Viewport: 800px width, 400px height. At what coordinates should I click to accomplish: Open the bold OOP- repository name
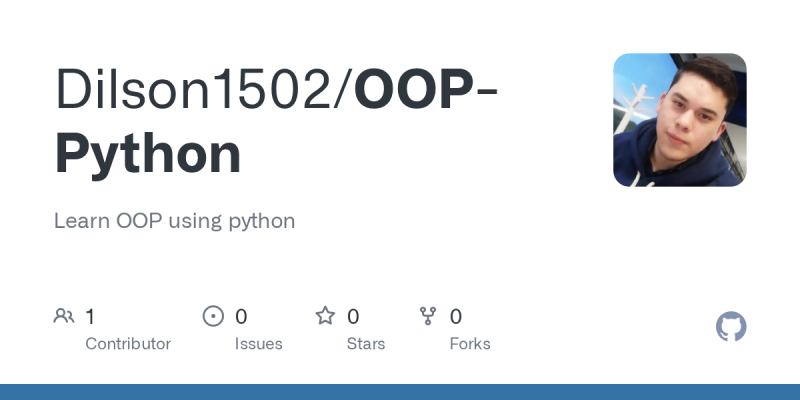pyautogui.click(x=426, y=89)
